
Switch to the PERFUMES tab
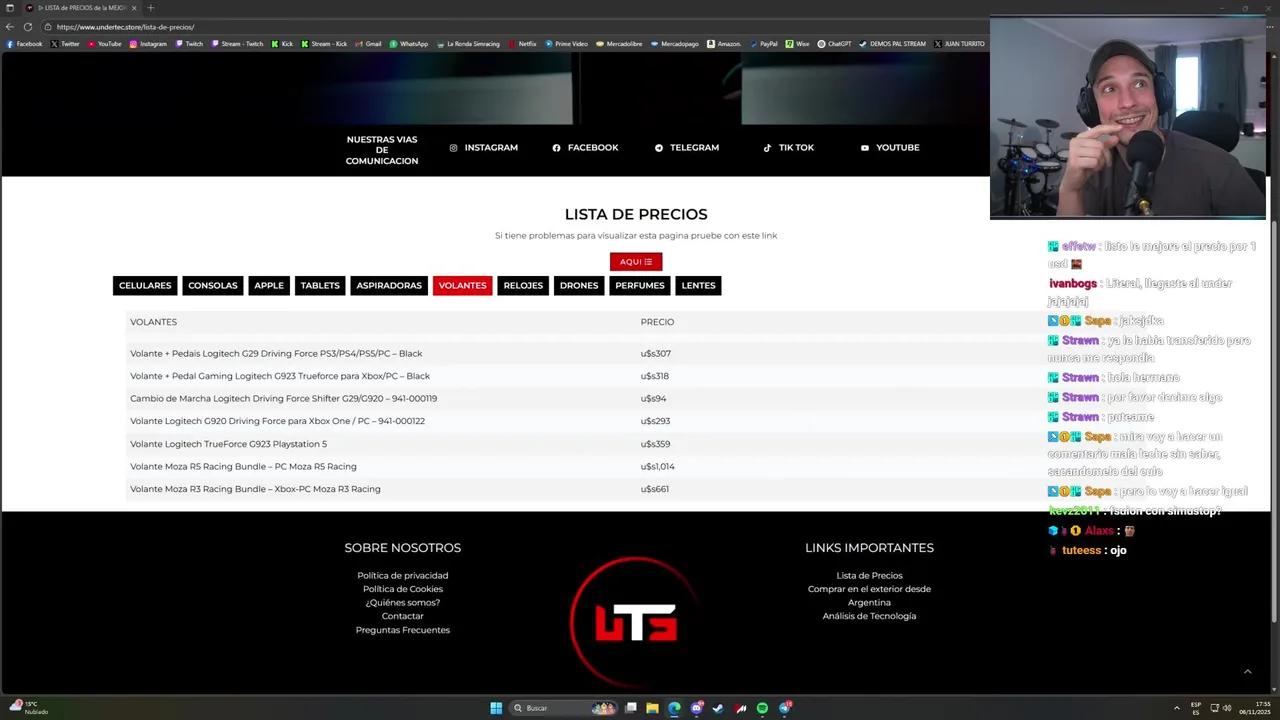[640, 286]
